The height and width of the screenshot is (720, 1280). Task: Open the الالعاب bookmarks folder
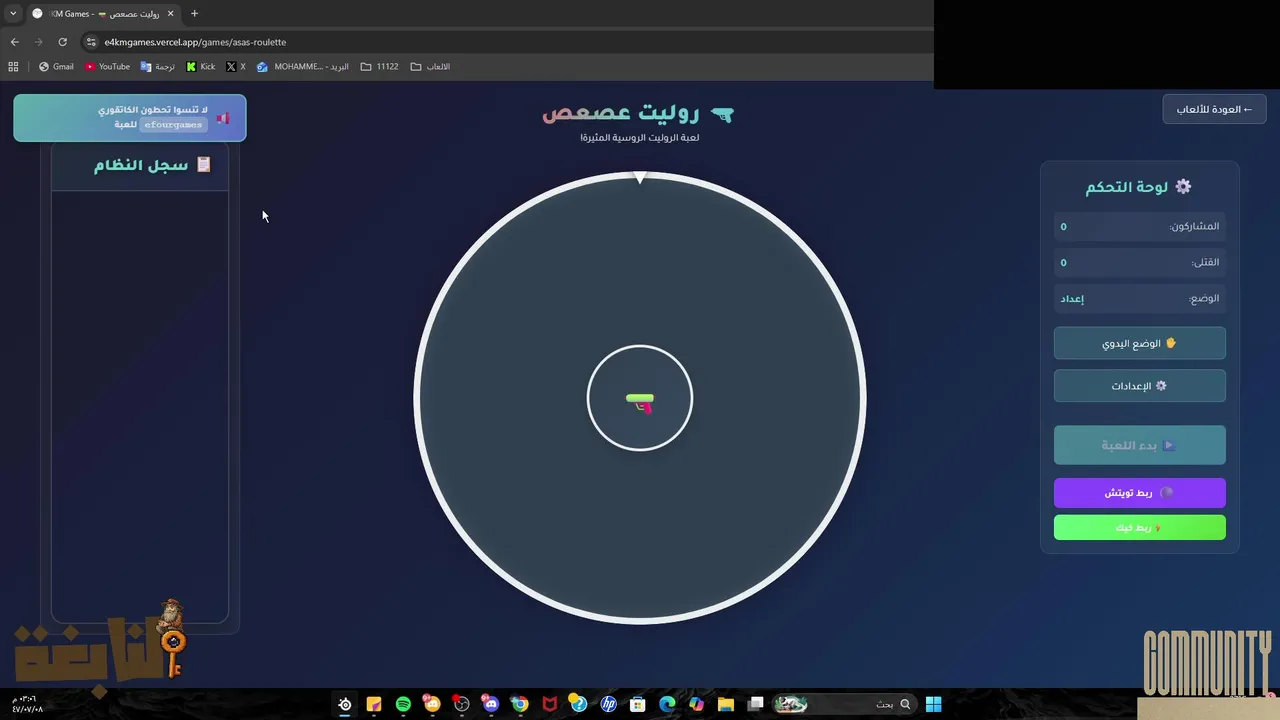click(430, 67)
